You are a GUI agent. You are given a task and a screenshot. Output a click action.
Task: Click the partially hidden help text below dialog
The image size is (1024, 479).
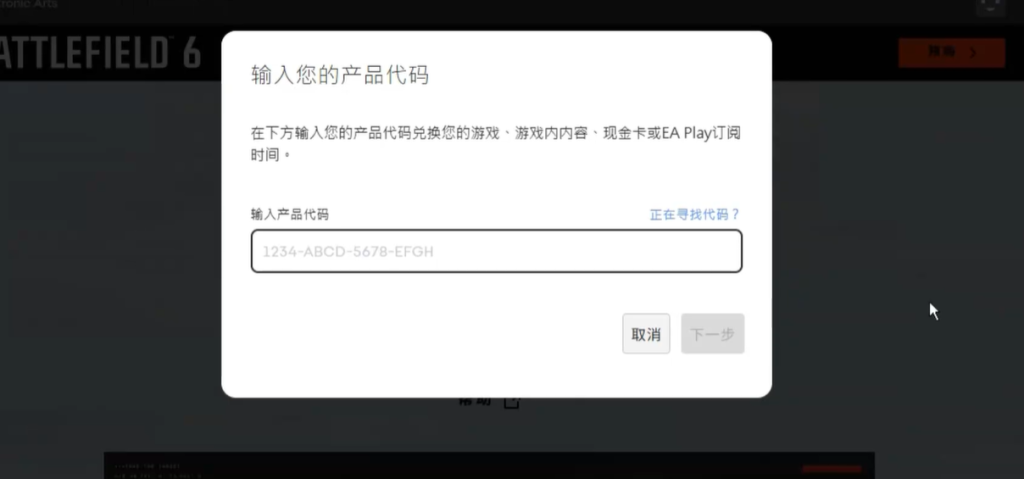click(475, 401)
